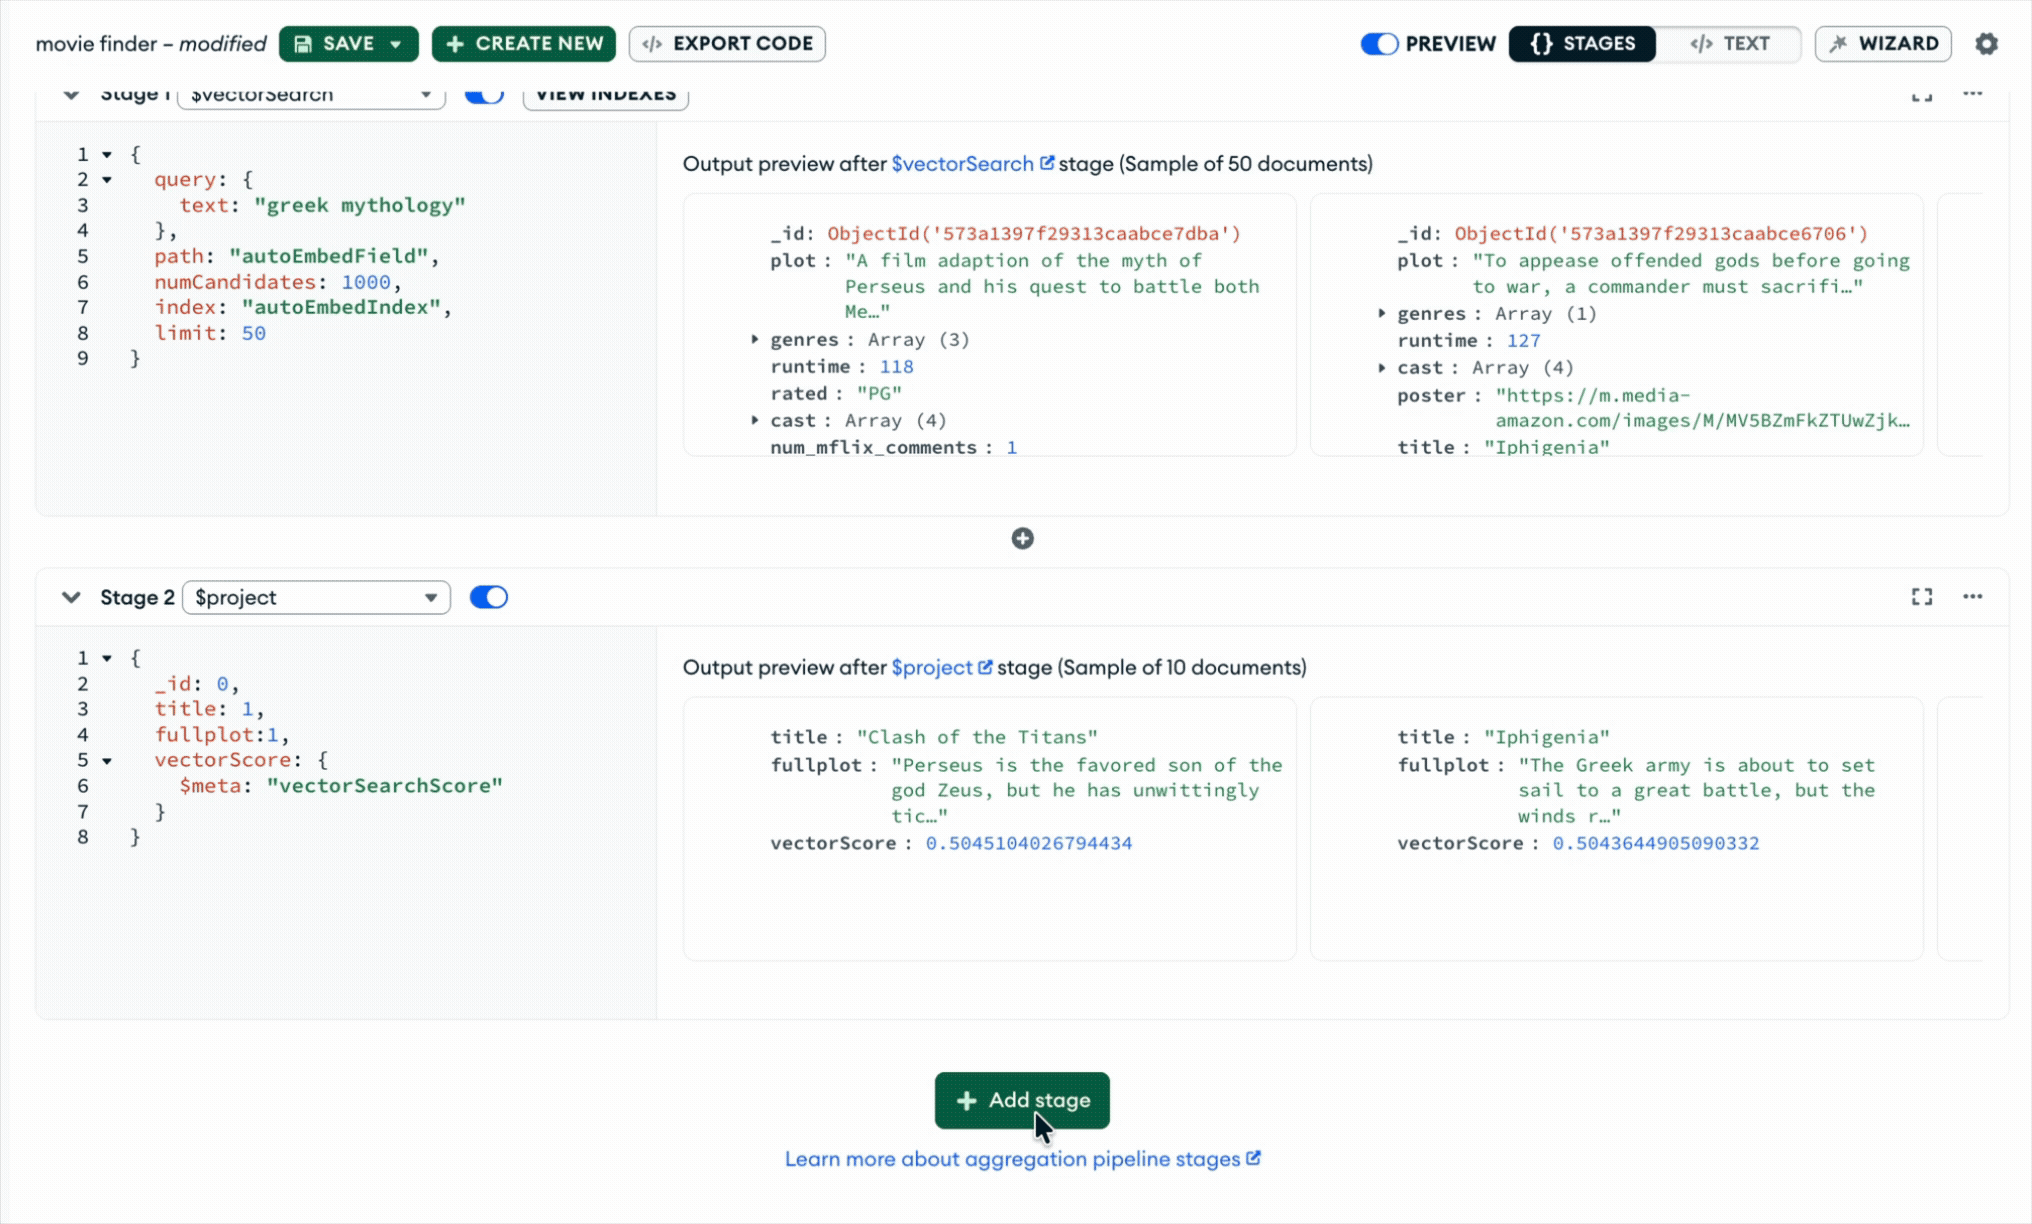This screenshot has height=1224, width=2032.
Task: Open pipeline settings gear icon
Action: tap(1986, 44)
